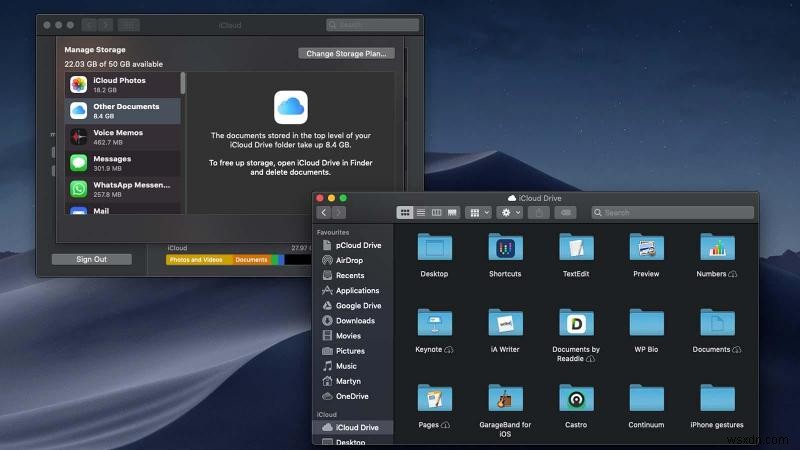Open the gear Action menu dropdown
Viewport: 800px width, 450px height.
click(510, 213)
